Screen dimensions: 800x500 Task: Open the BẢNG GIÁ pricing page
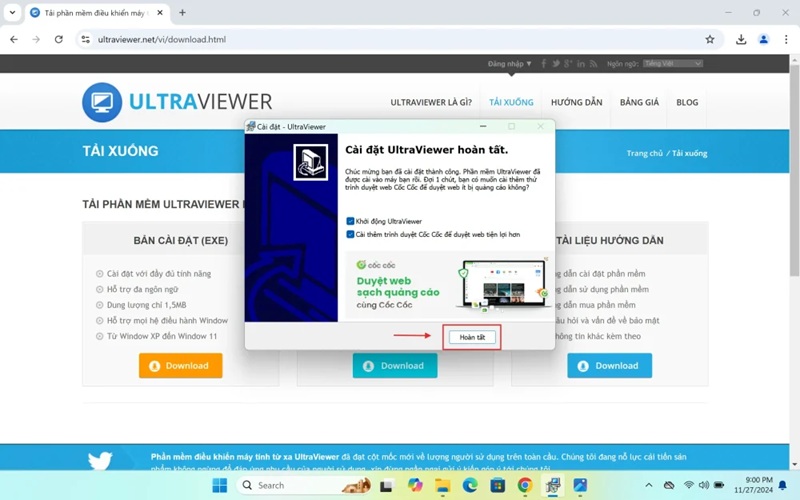tap(639, 102)
